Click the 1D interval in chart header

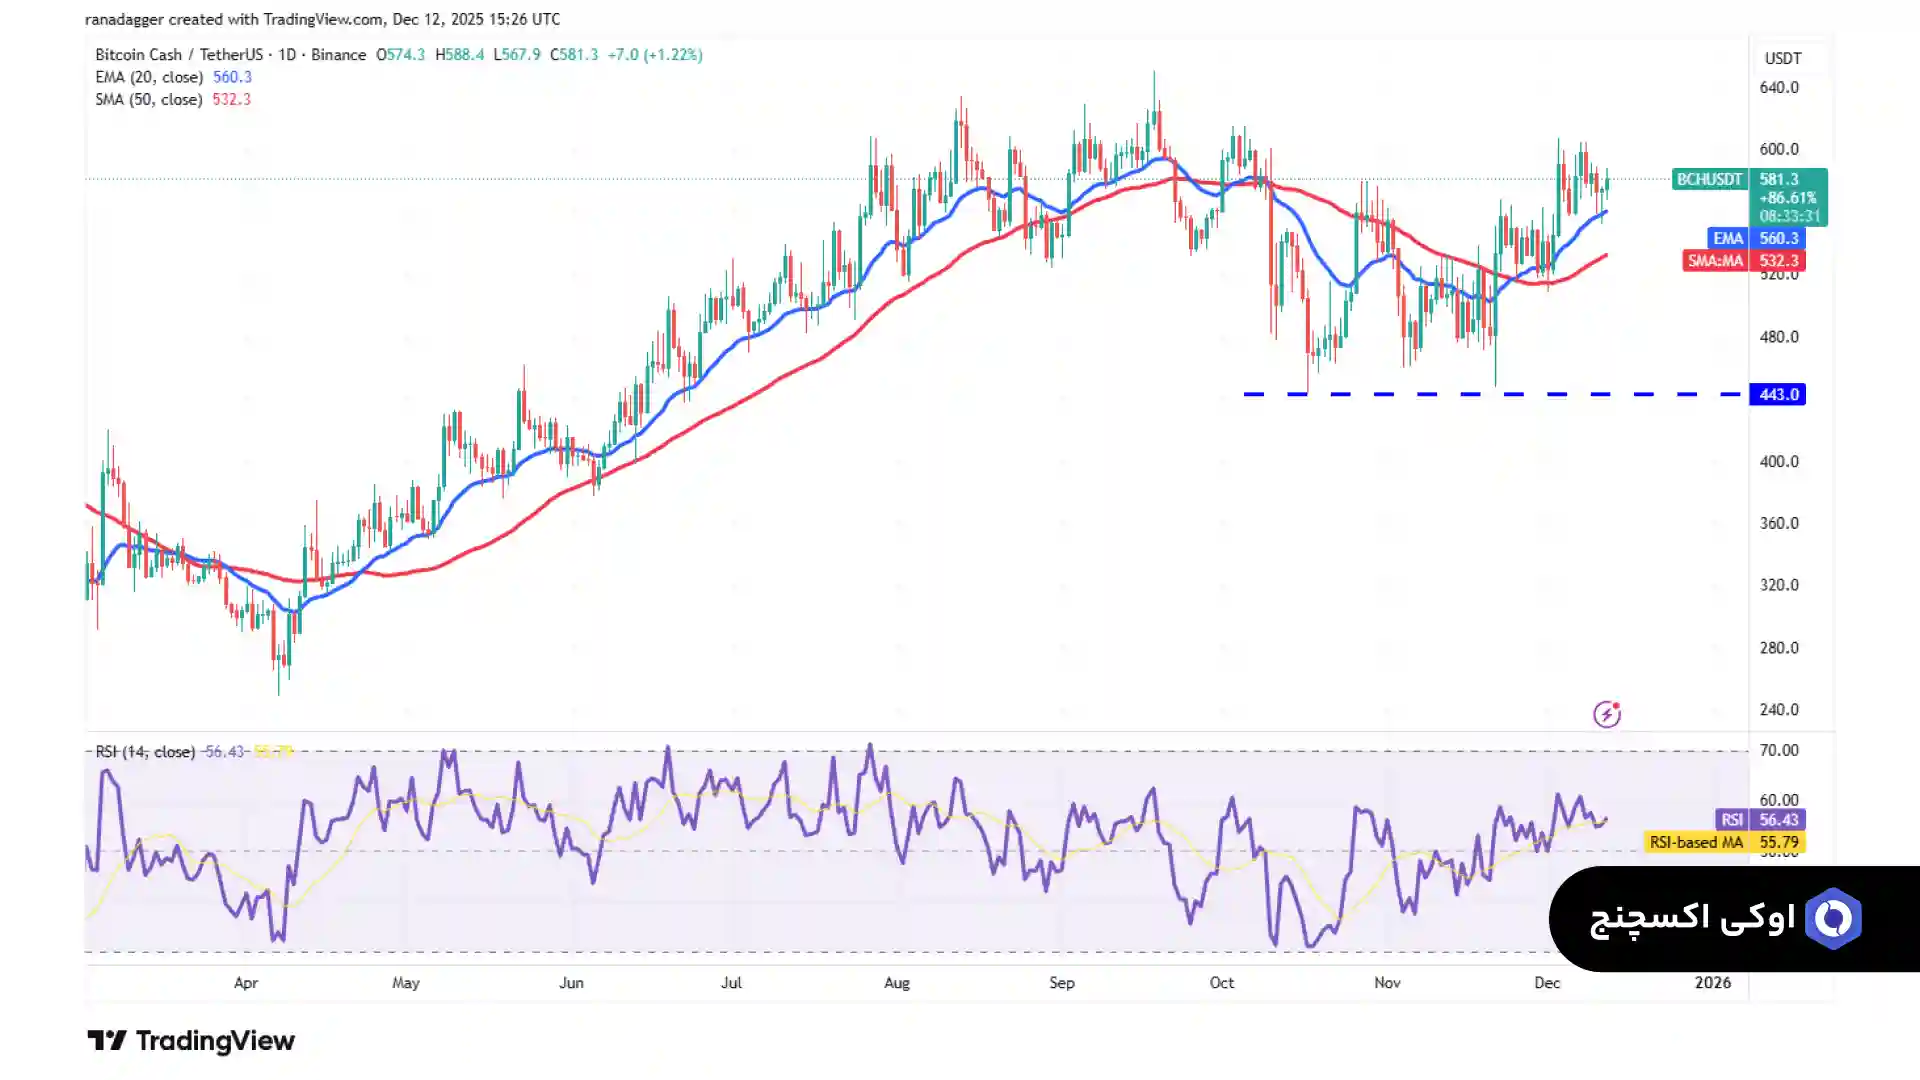click(287, 55)
